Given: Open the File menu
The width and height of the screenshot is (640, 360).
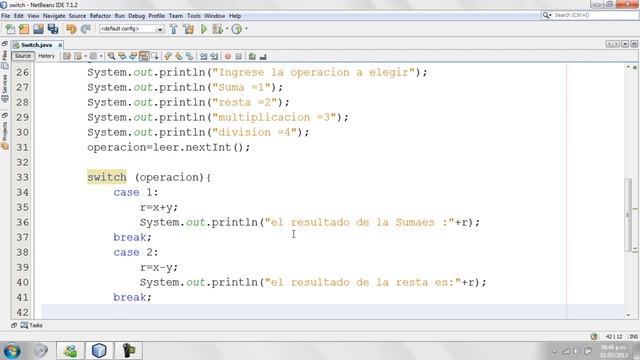Looking at the screenshot, I should point(6,16).
